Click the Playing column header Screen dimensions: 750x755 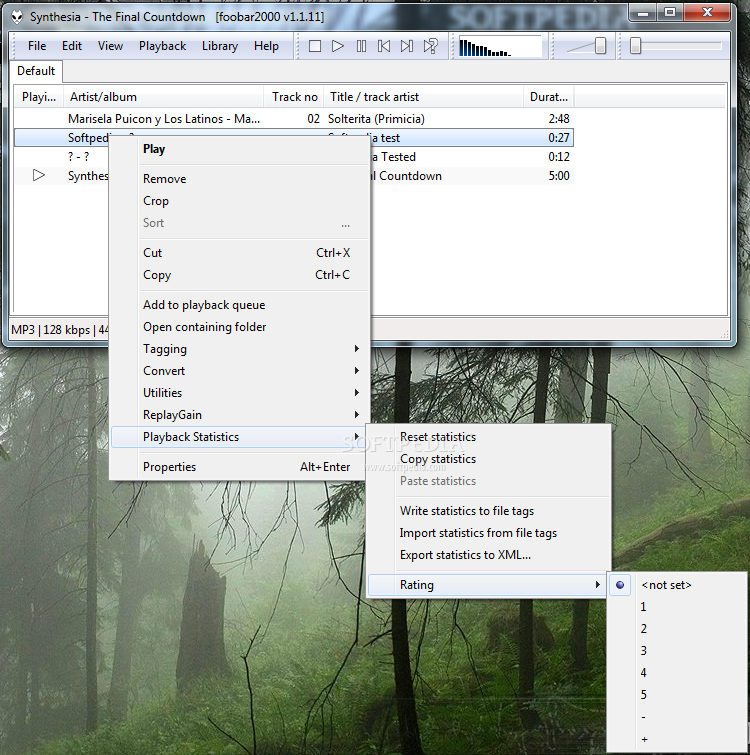click(39, 97)
